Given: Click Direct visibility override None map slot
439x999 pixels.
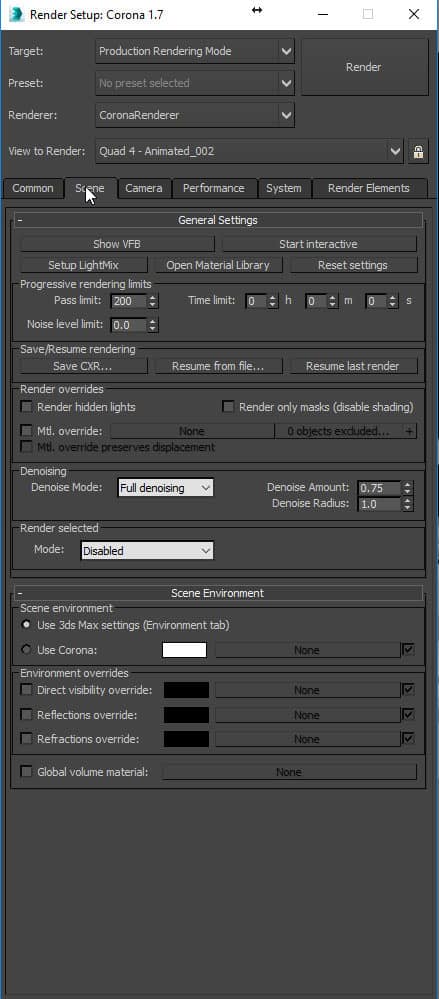Looking at the screenshot, I should [x=307, y=690].
